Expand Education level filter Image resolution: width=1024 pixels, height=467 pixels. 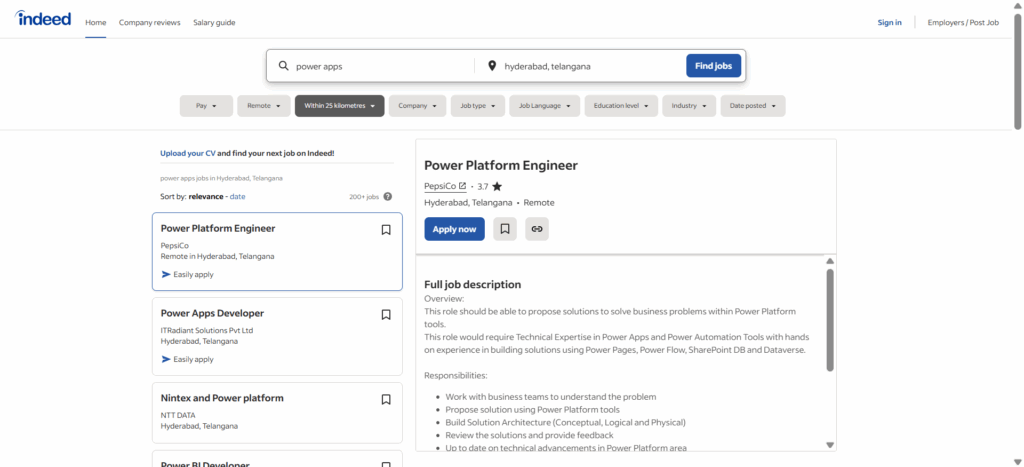coord(621,106)
